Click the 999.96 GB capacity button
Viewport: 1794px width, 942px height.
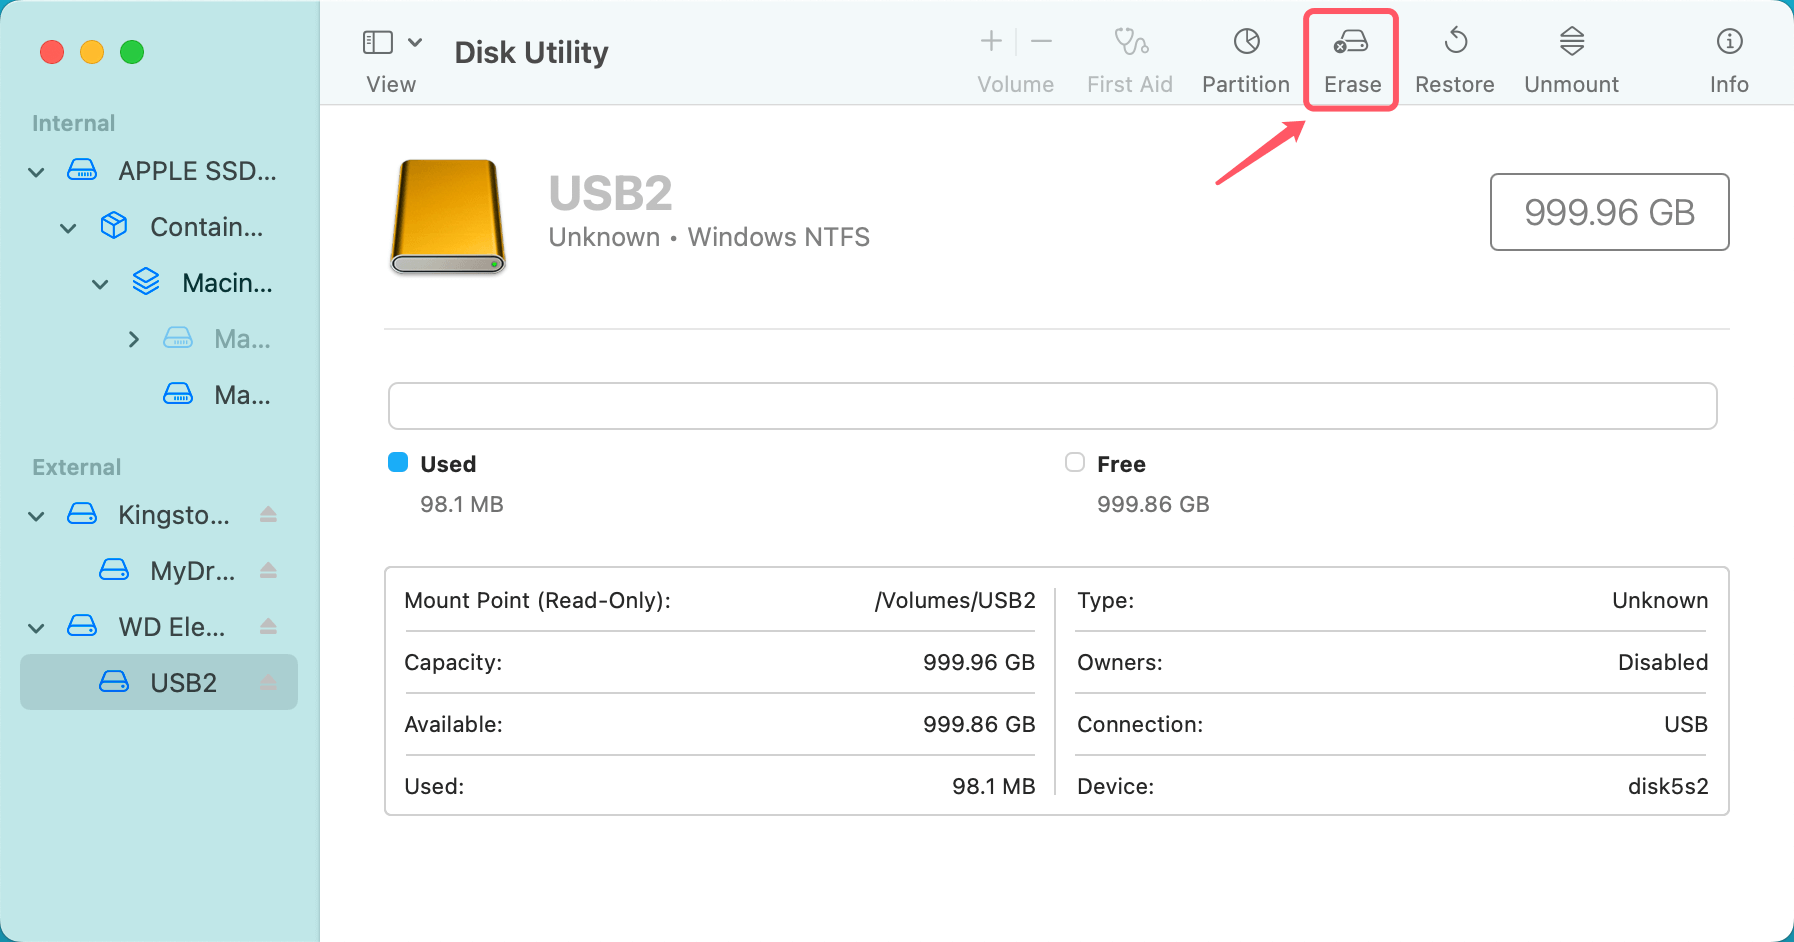point(1609,212)
